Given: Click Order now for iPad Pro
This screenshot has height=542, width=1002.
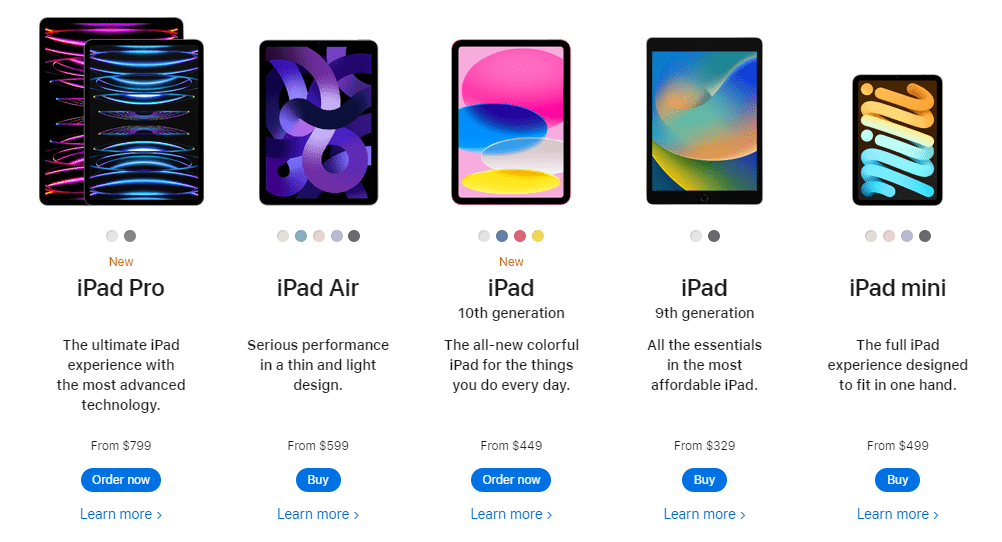Looking at the screenshot, I should [x=121, y=479].
